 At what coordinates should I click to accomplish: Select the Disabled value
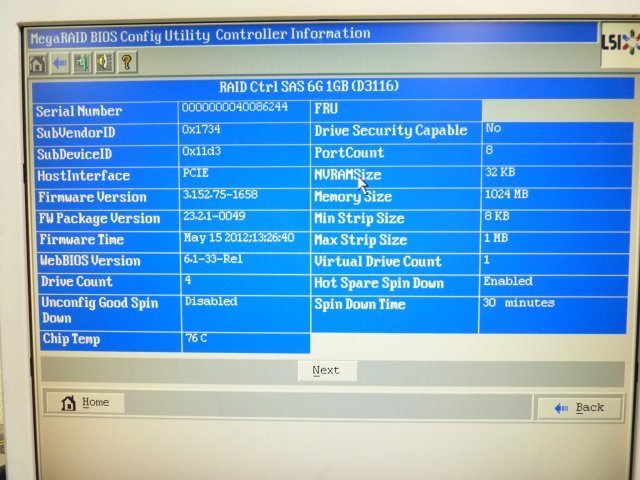[x=211, y=301]
